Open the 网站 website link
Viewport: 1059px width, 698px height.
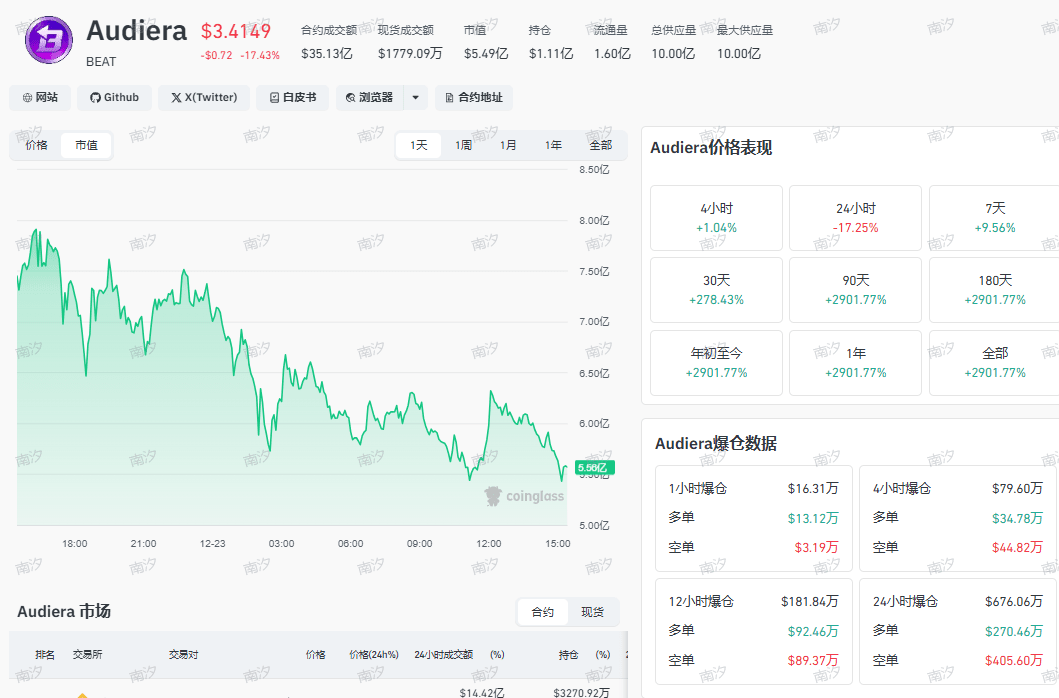40,98
